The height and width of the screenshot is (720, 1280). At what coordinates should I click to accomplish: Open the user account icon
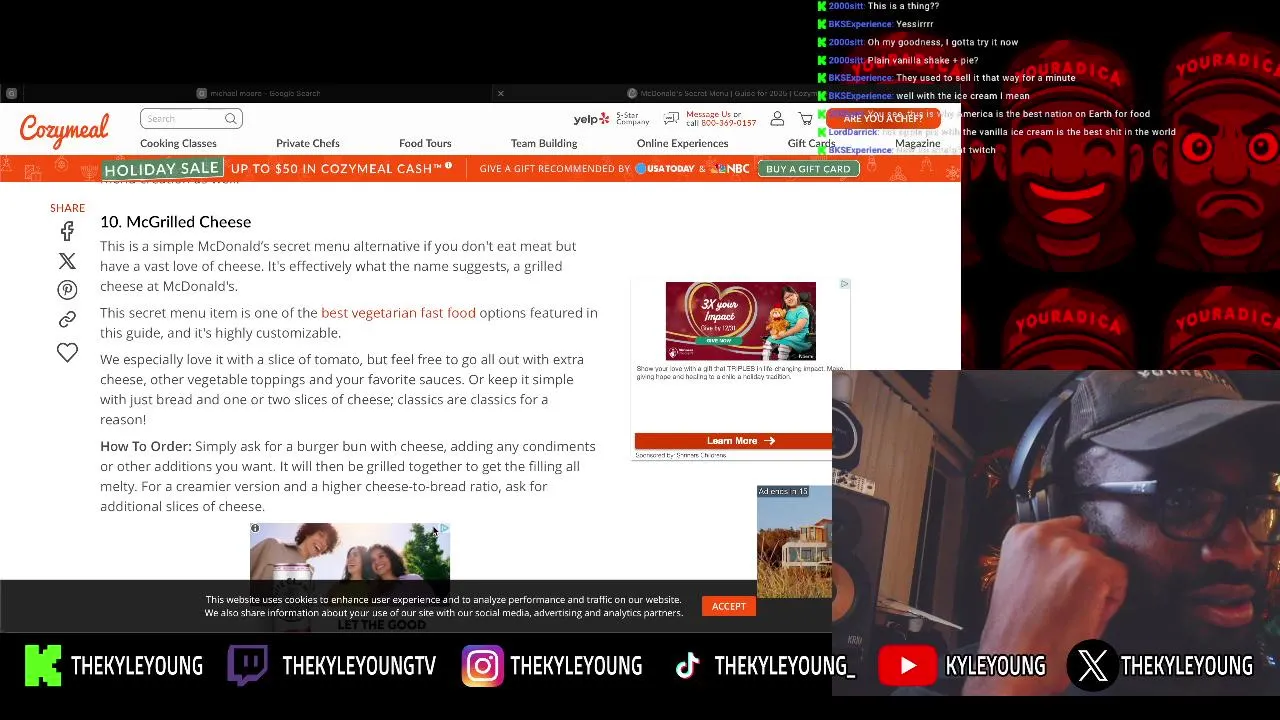pyautogui.click(x=777, y=118)
